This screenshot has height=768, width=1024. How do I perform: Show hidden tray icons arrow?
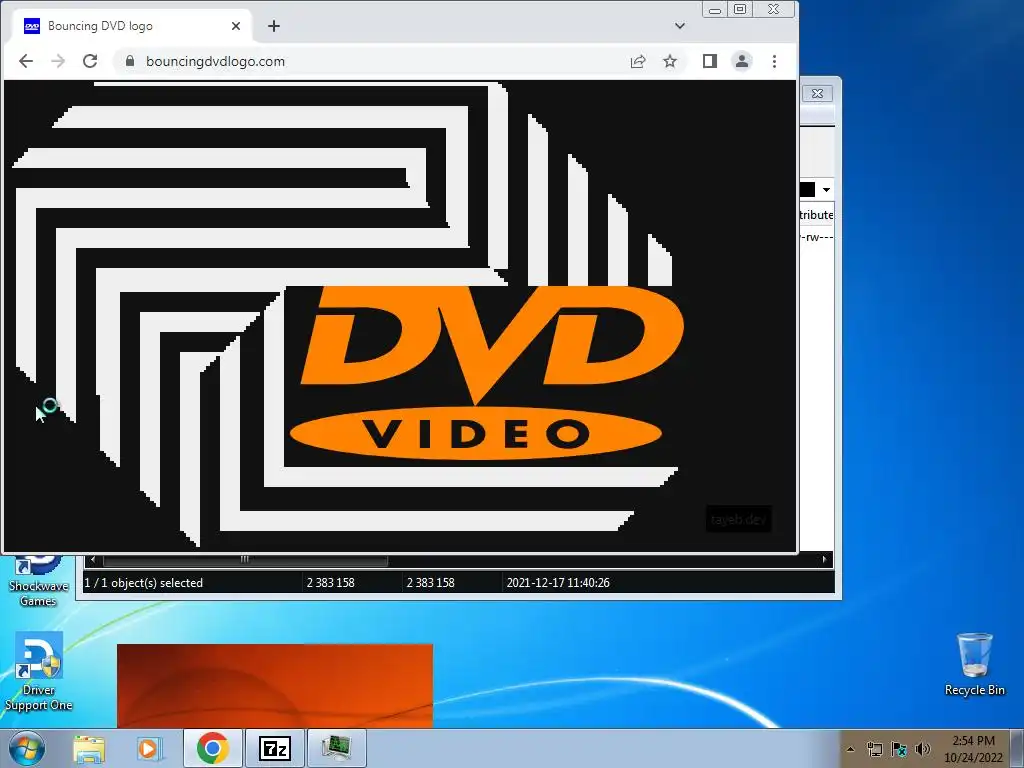[850, 749]
